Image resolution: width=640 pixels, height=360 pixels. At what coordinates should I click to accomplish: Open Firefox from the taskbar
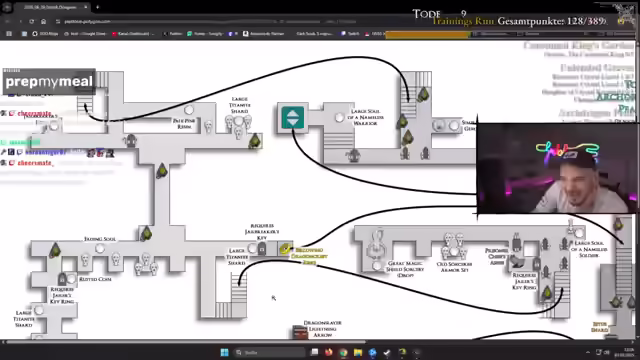(329, 352)
